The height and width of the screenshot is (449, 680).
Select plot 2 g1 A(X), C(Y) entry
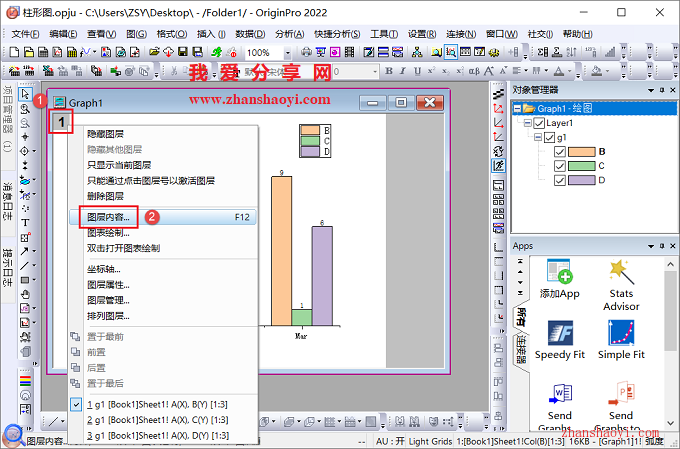[163, 420]
